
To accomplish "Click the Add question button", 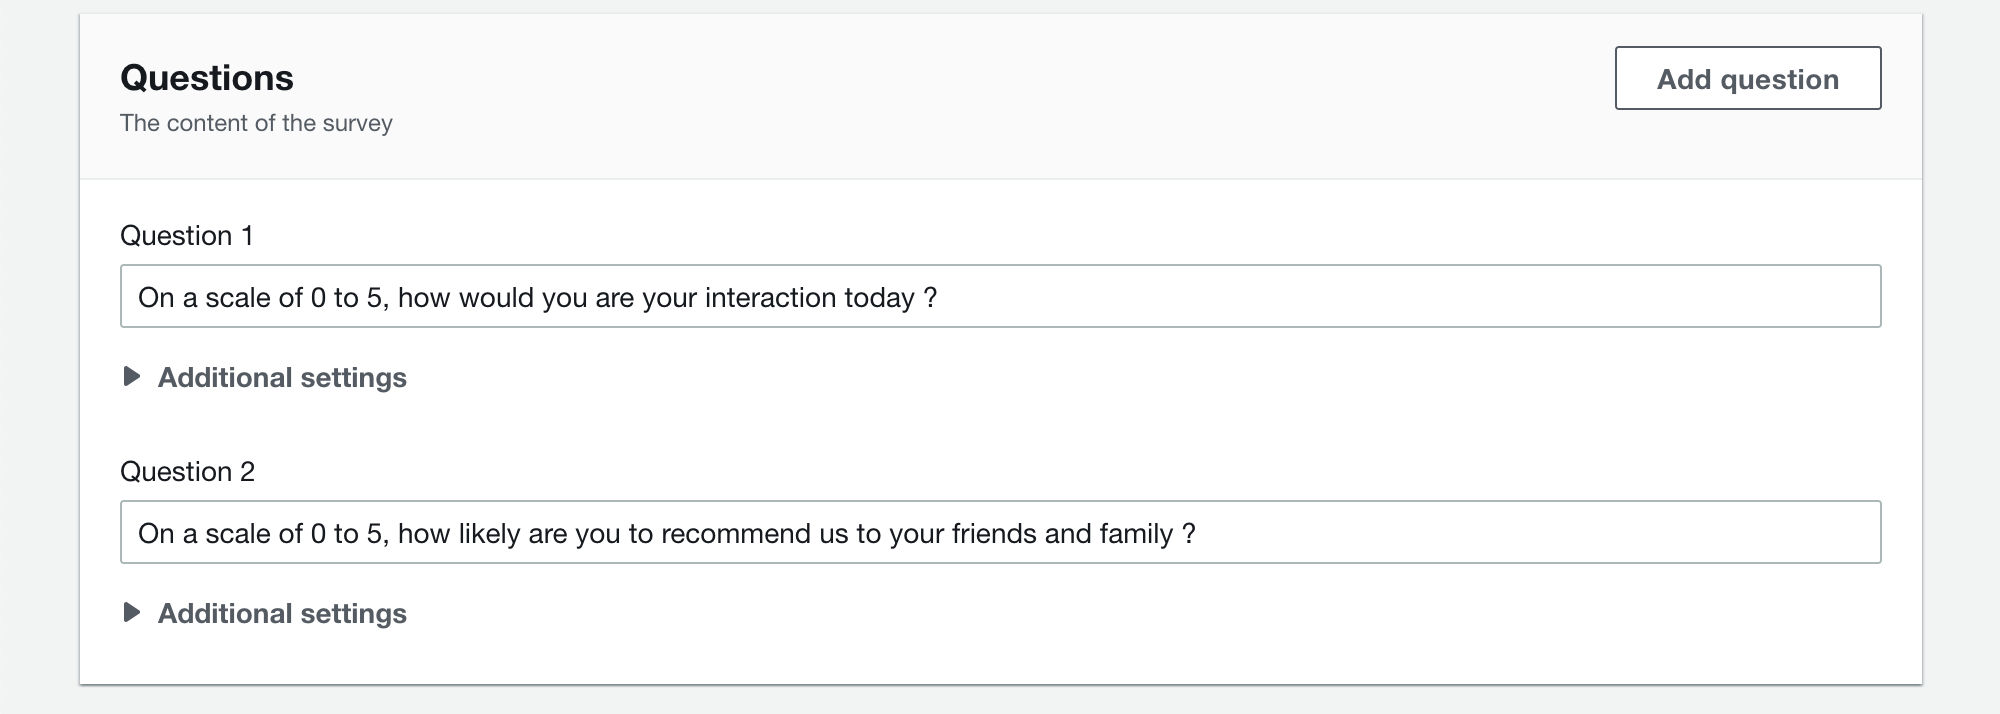I will click(x=1747, y=78).
